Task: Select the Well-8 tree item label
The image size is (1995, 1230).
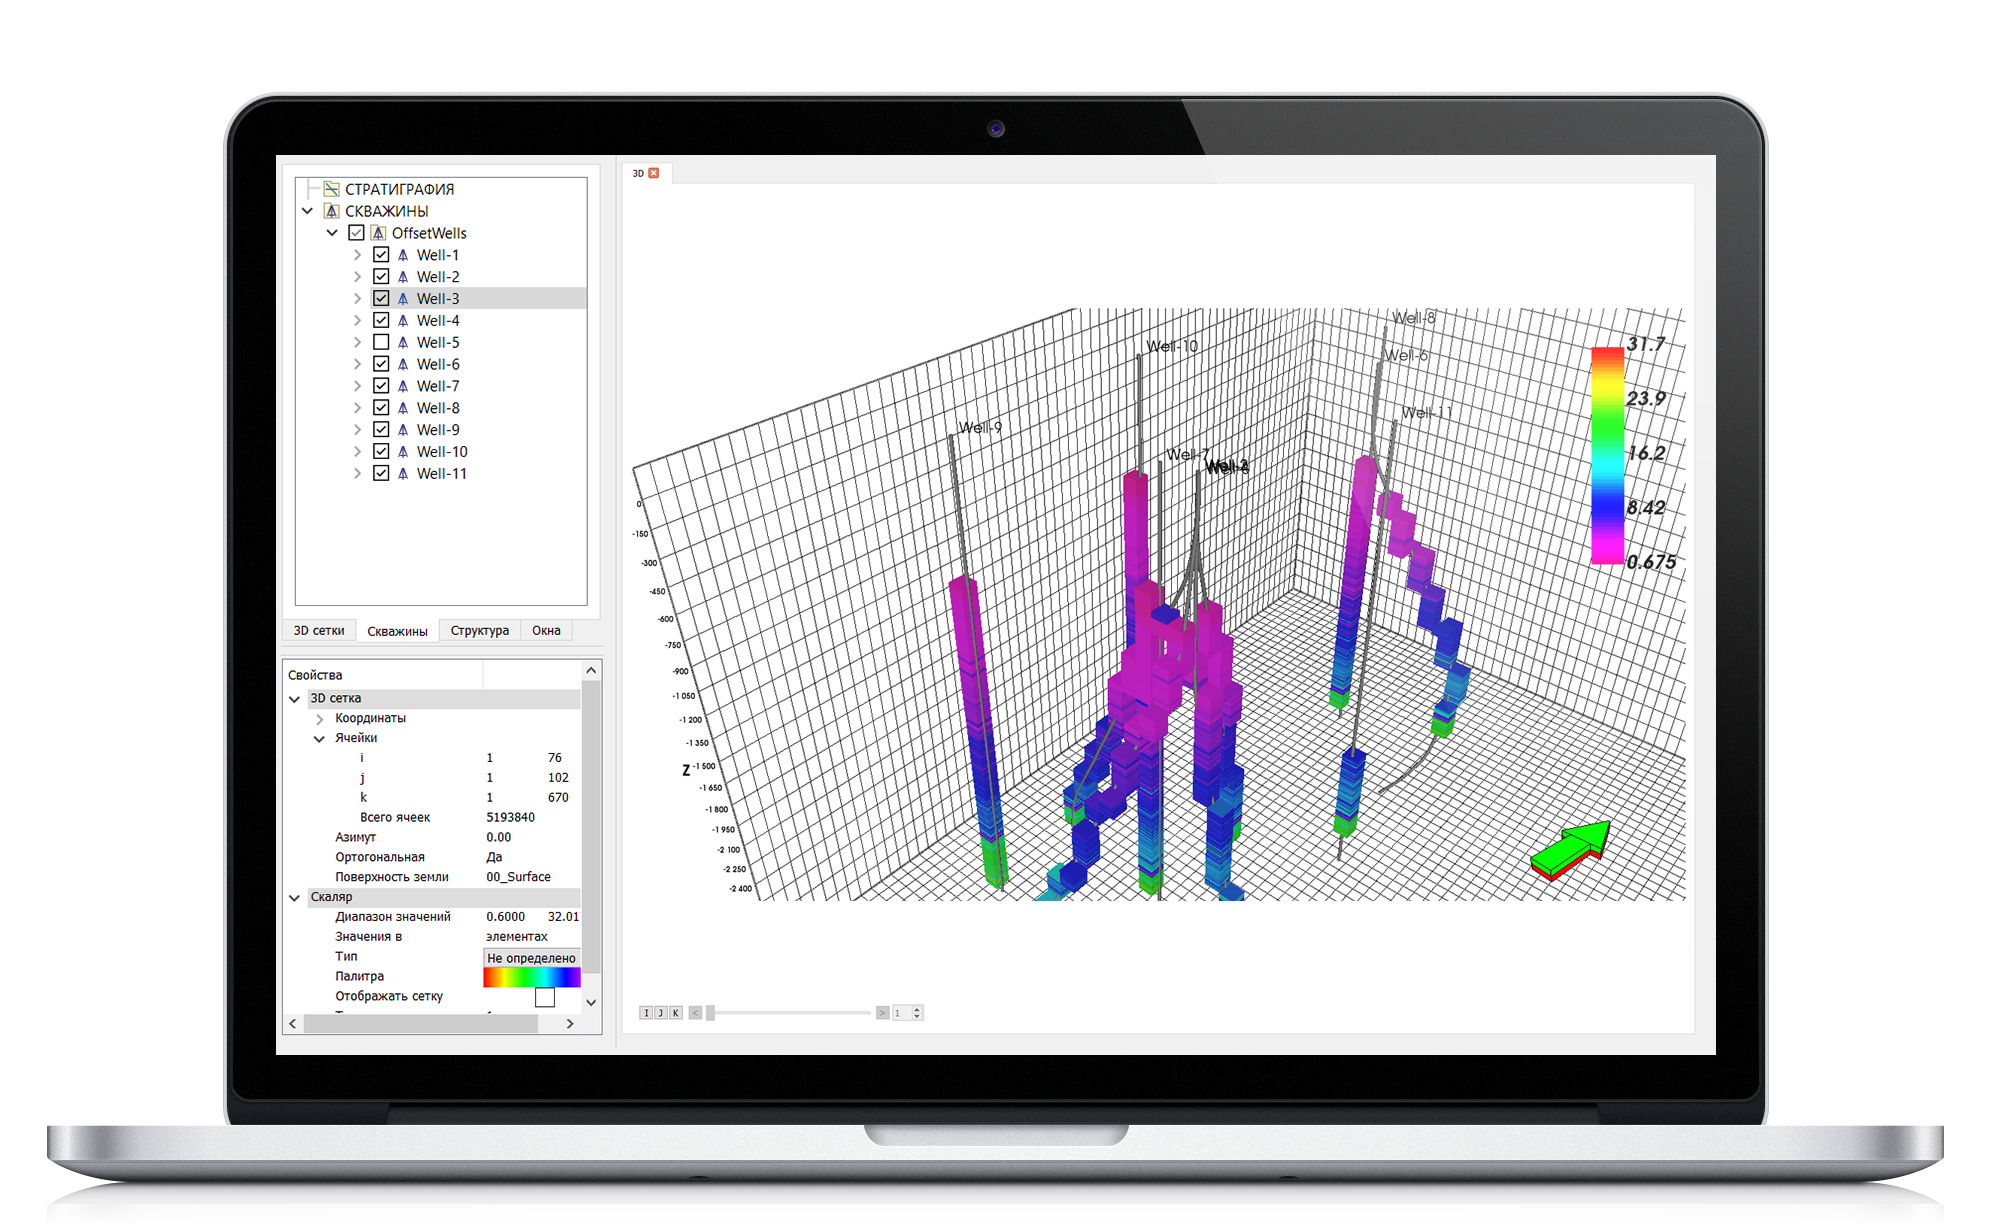Action: (438, 408)
